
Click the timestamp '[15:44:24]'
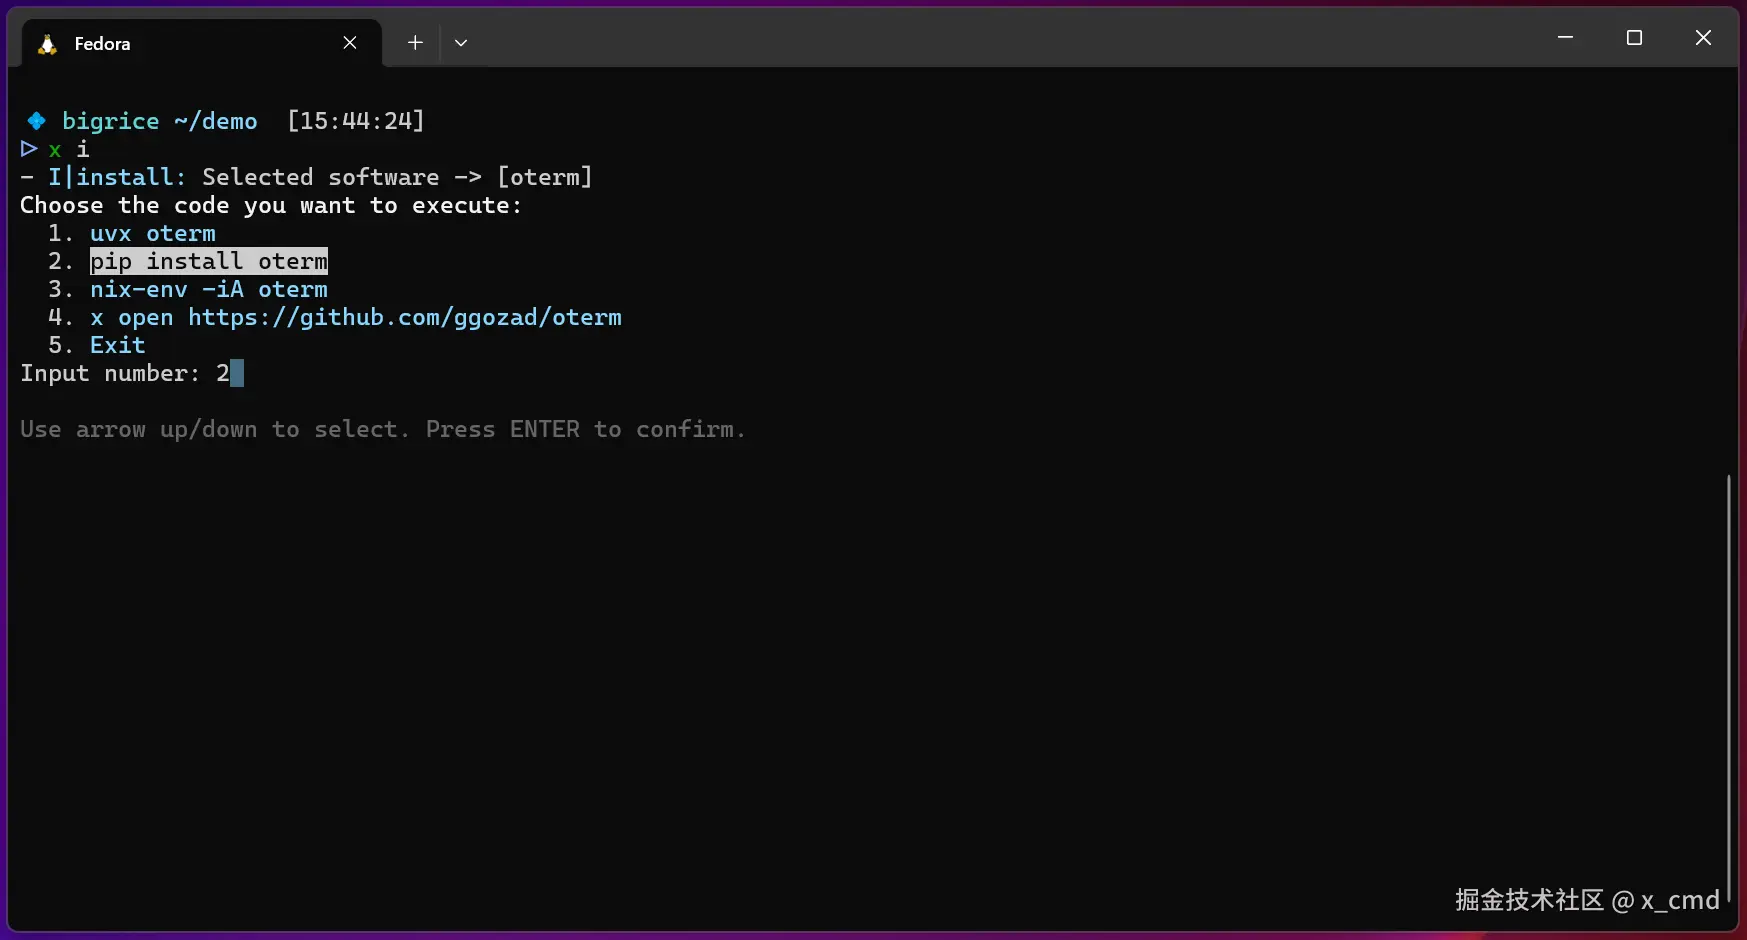coord(356,121)
